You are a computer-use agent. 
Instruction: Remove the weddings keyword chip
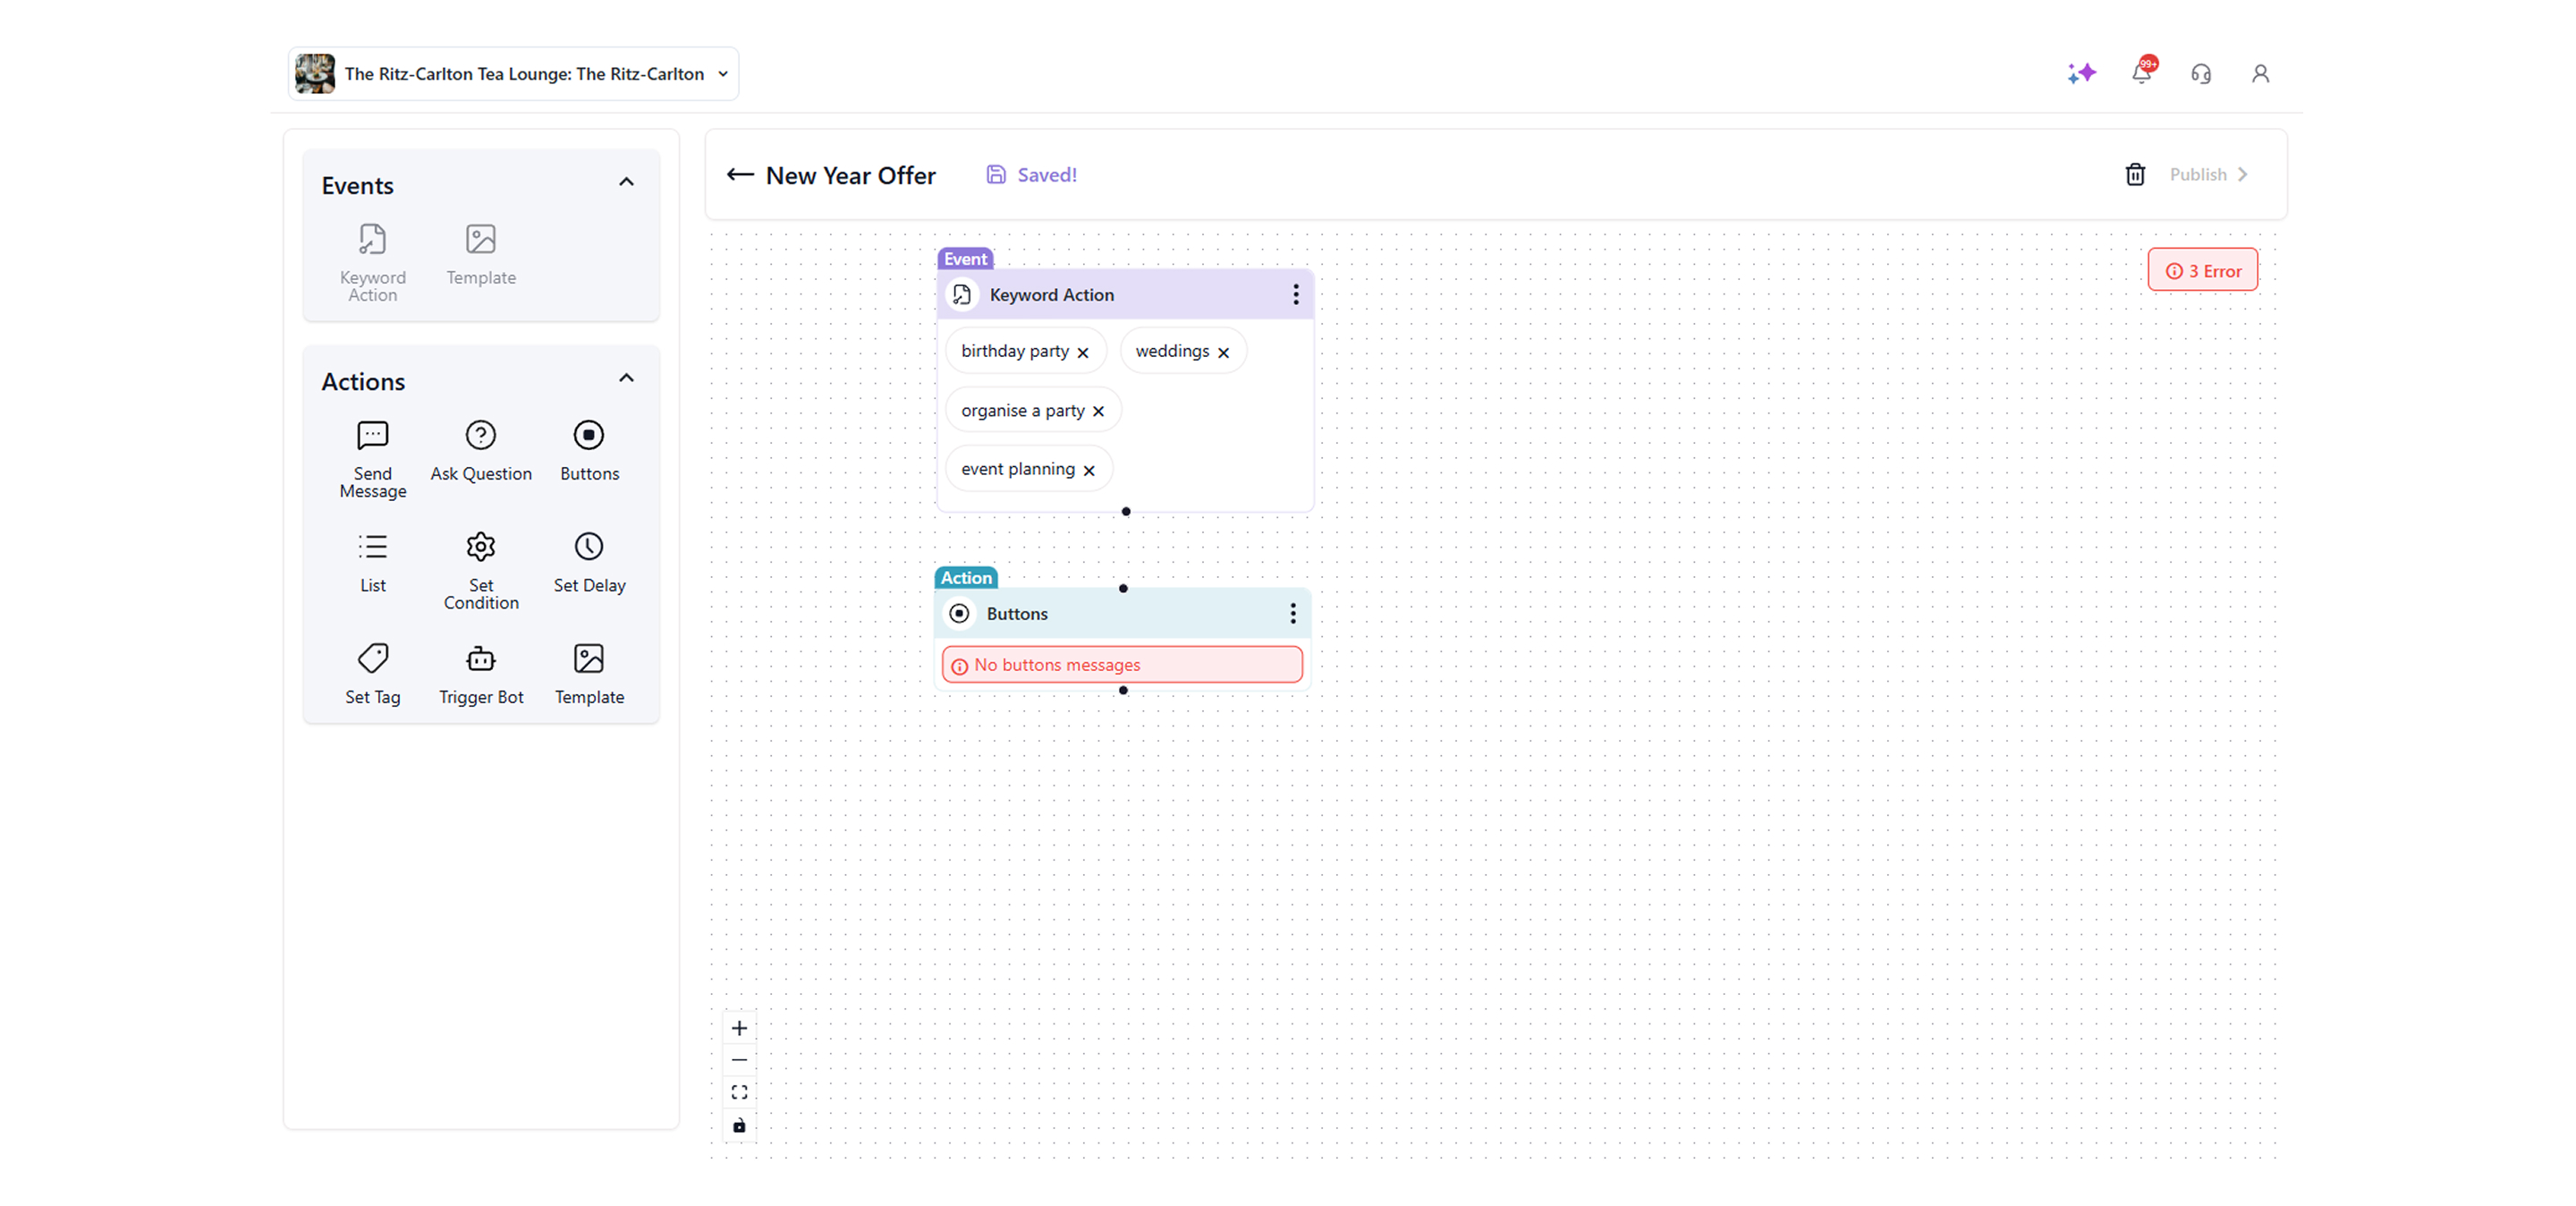click(1223, 352)
